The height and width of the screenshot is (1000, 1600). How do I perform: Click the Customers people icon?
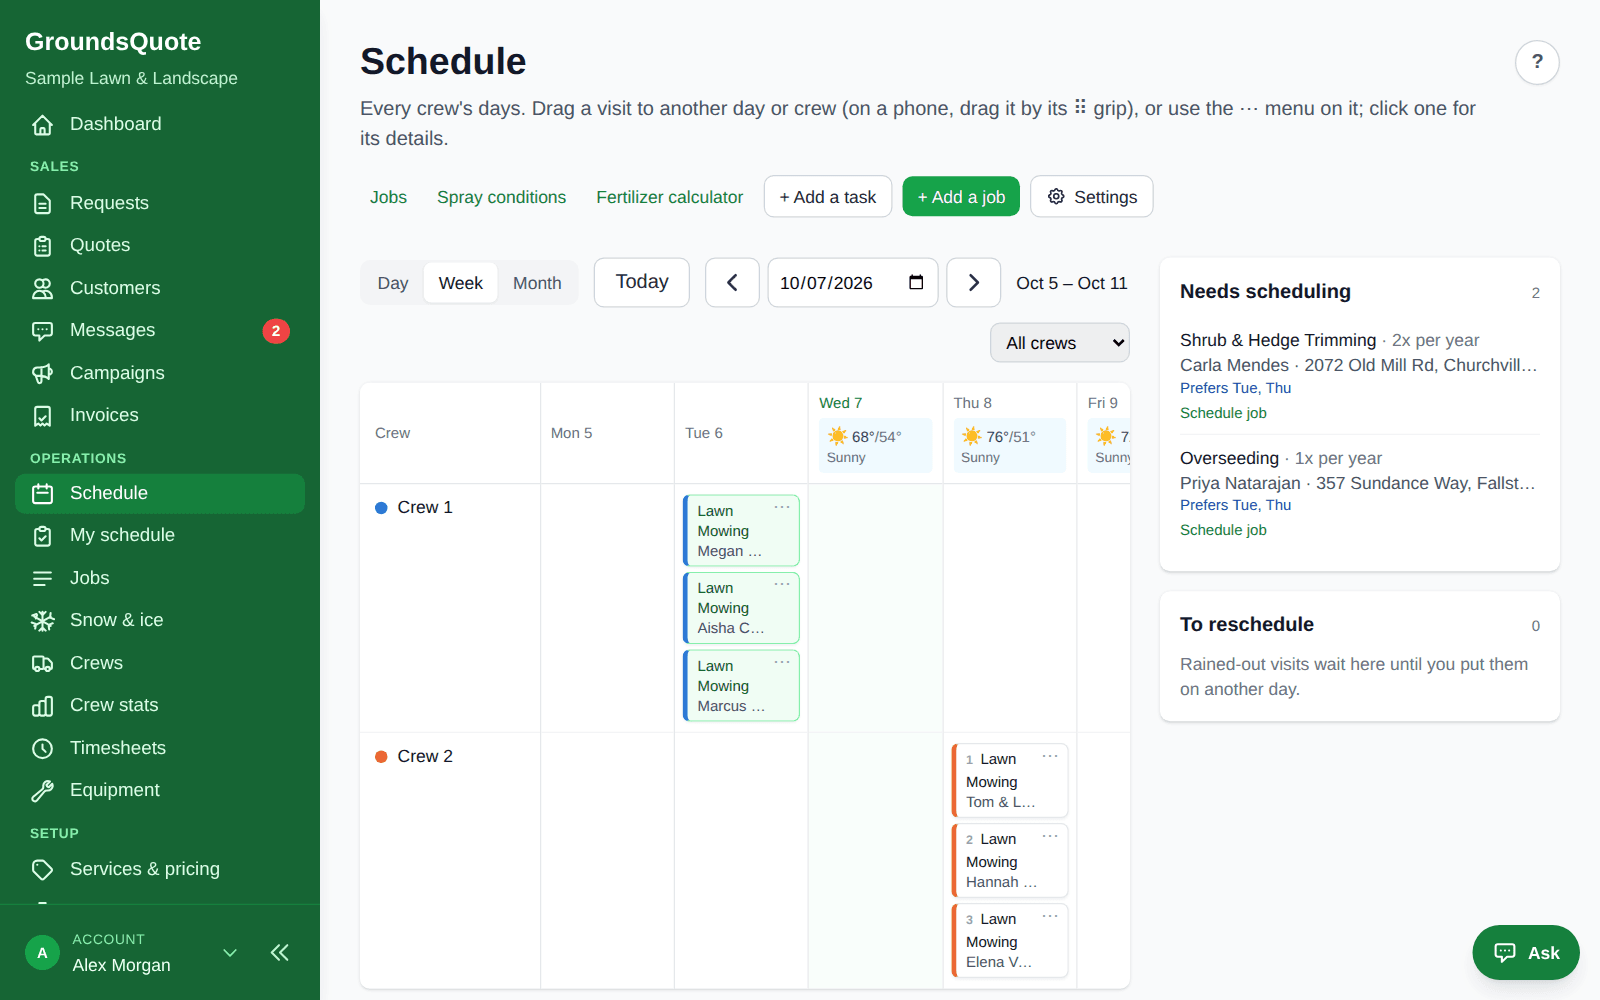(x=42, y=289)
